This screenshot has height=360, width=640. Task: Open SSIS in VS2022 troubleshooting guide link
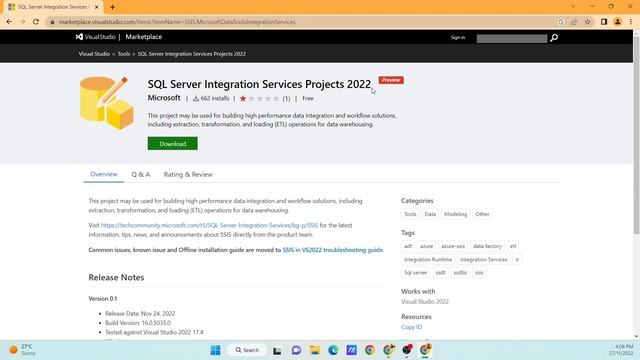click(333, 250)
